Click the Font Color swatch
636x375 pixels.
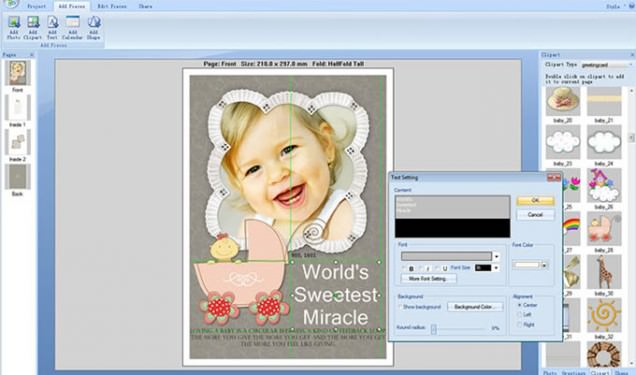click(x=526, y=265)
